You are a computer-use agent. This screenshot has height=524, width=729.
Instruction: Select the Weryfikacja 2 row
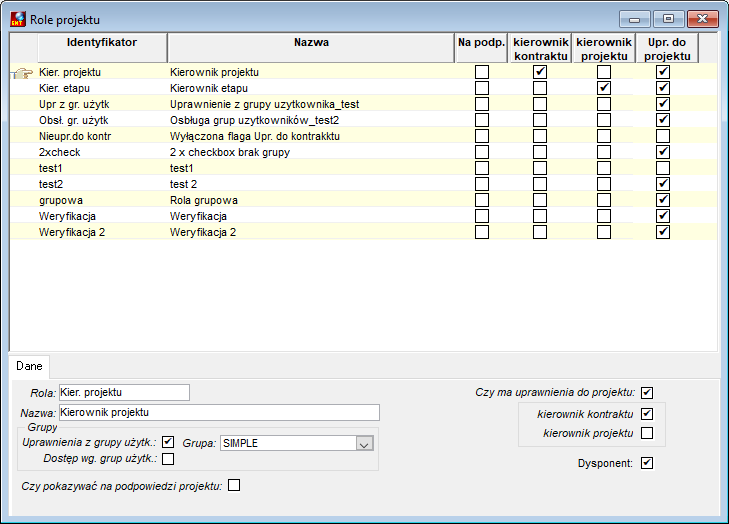364,232
